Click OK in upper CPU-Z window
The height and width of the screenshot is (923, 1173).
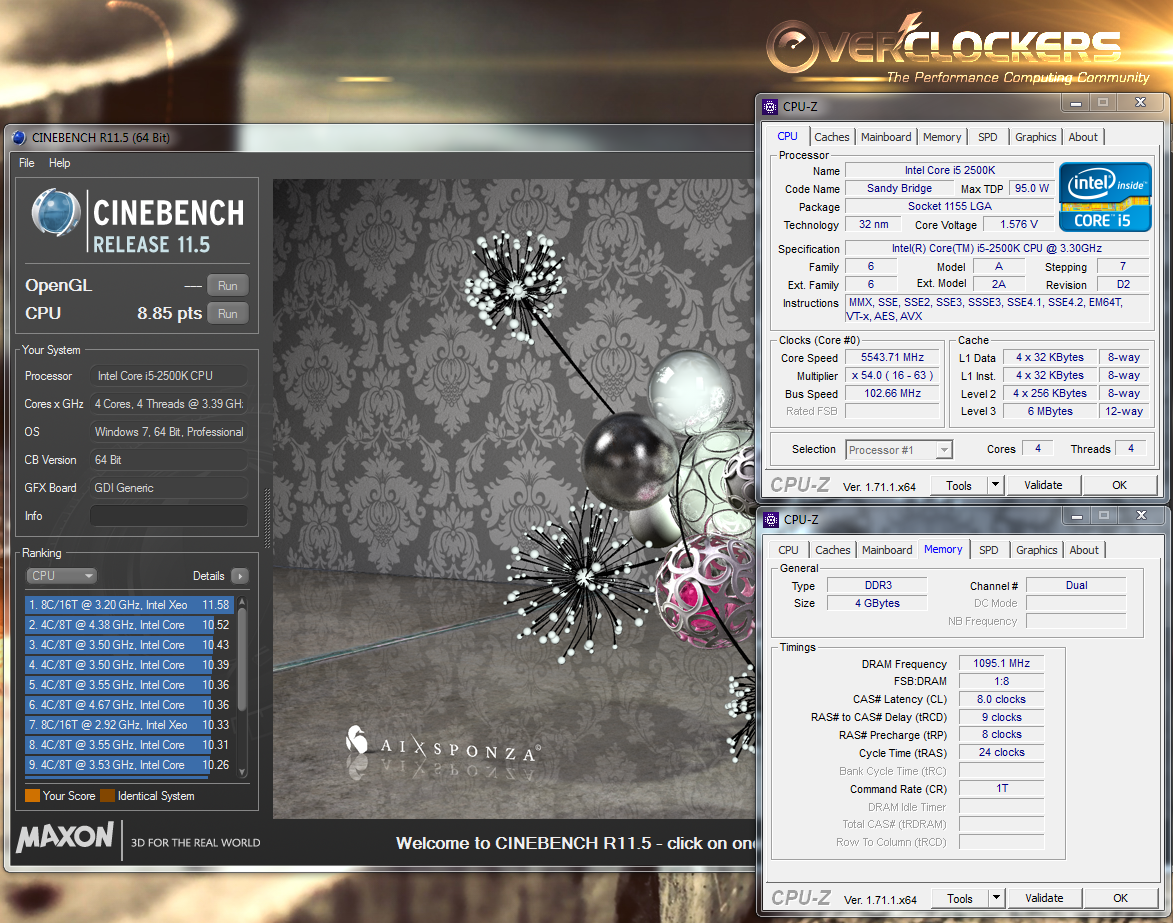(x=1119, y=485)
